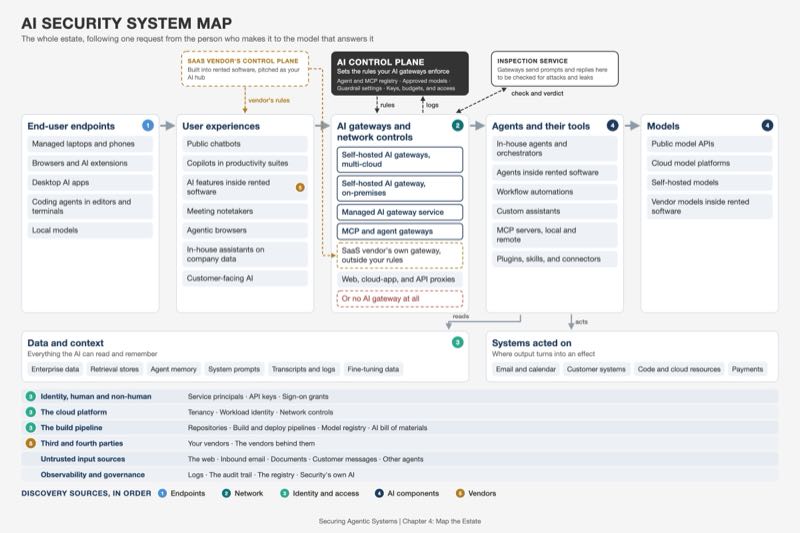This screenshot has width=800, height=533.
Task: Click 'Code and cloud resources' chip
Action: pos(679,369)
